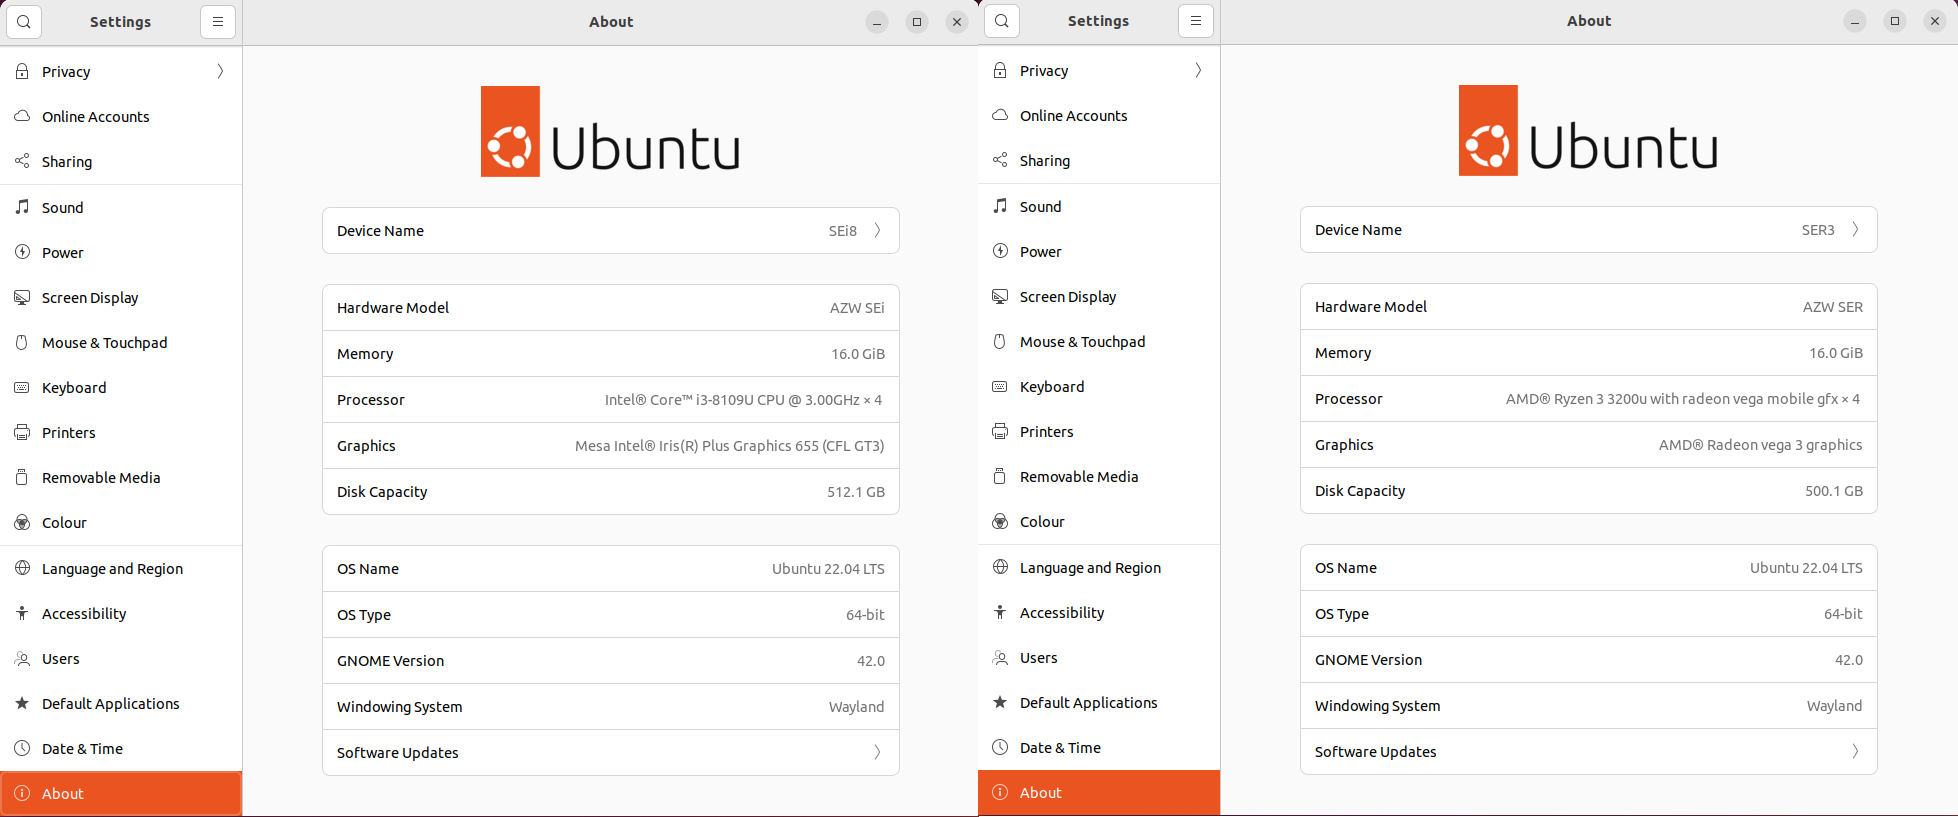Open hamburger menu in right Settings window
Image resolution: width=1958 pixels, height=817 pixels.
coord(1196,21)
